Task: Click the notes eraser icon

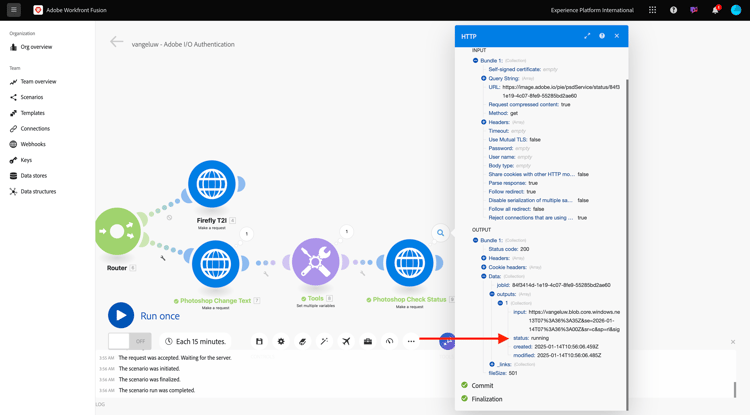Action: [302, 341]
